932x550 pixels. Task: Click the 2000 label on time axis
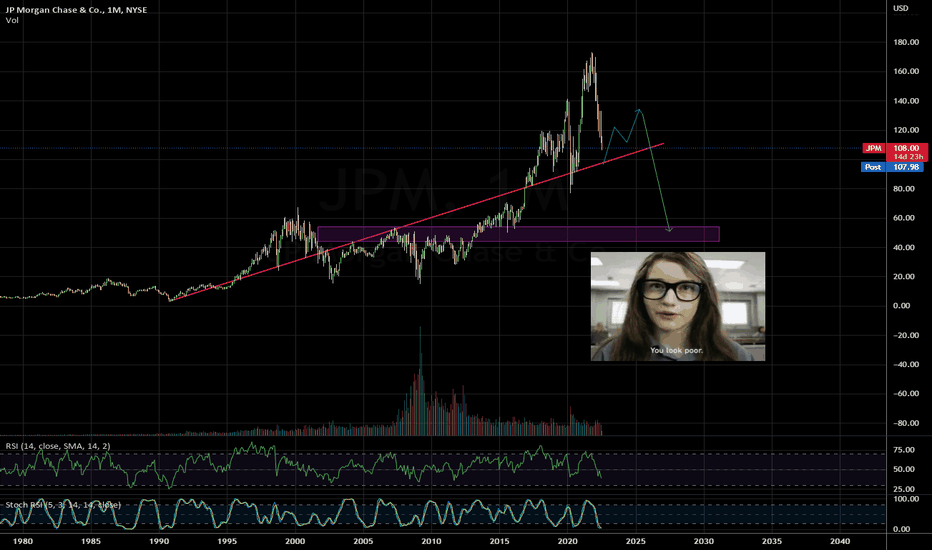click(x=295, y=541)
